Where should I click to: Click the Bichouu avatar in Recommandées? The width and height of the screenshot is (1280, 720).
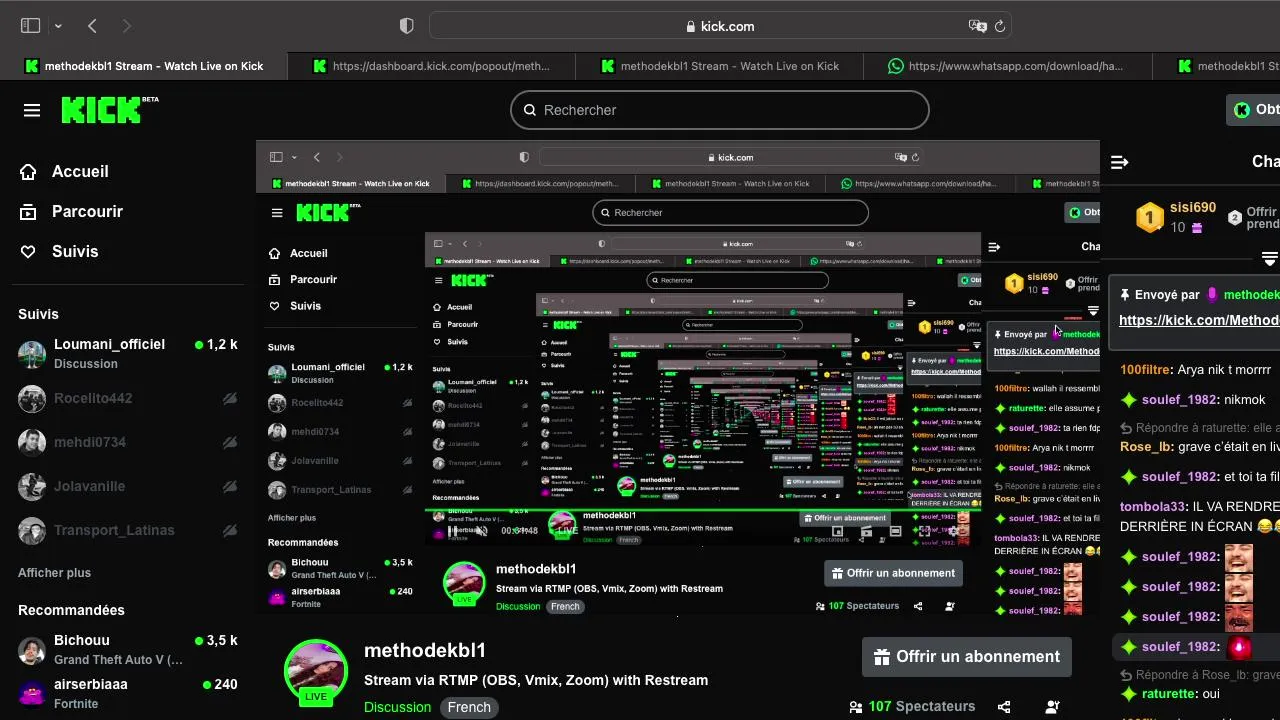coord(32,650)
